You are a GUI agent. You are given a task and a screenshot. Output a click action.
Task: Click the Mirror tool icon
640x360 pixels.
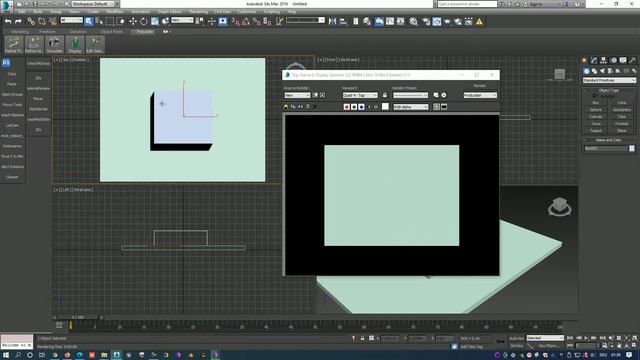pyautogui.click(x=332, y=21)
